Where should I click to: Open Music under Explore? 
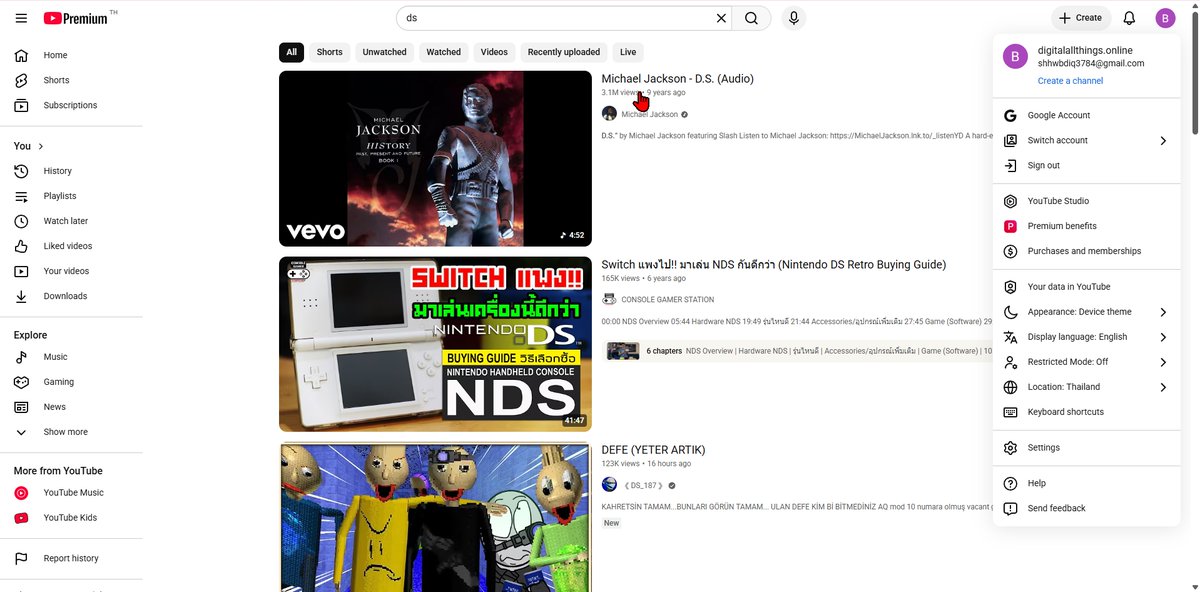(70, 357)
